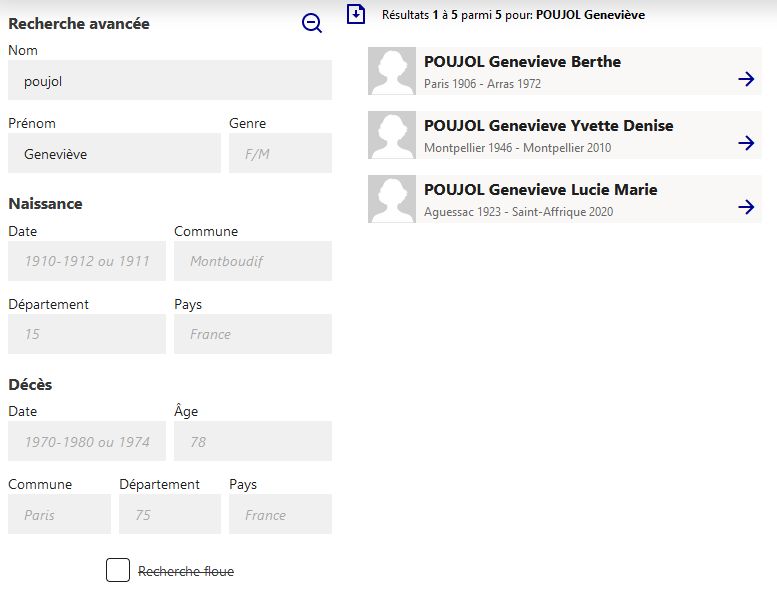Screen dimensions: 777x597
Task: Open POUJOL Genevieve Lucie Marie result title
Action: pos(541,189)
